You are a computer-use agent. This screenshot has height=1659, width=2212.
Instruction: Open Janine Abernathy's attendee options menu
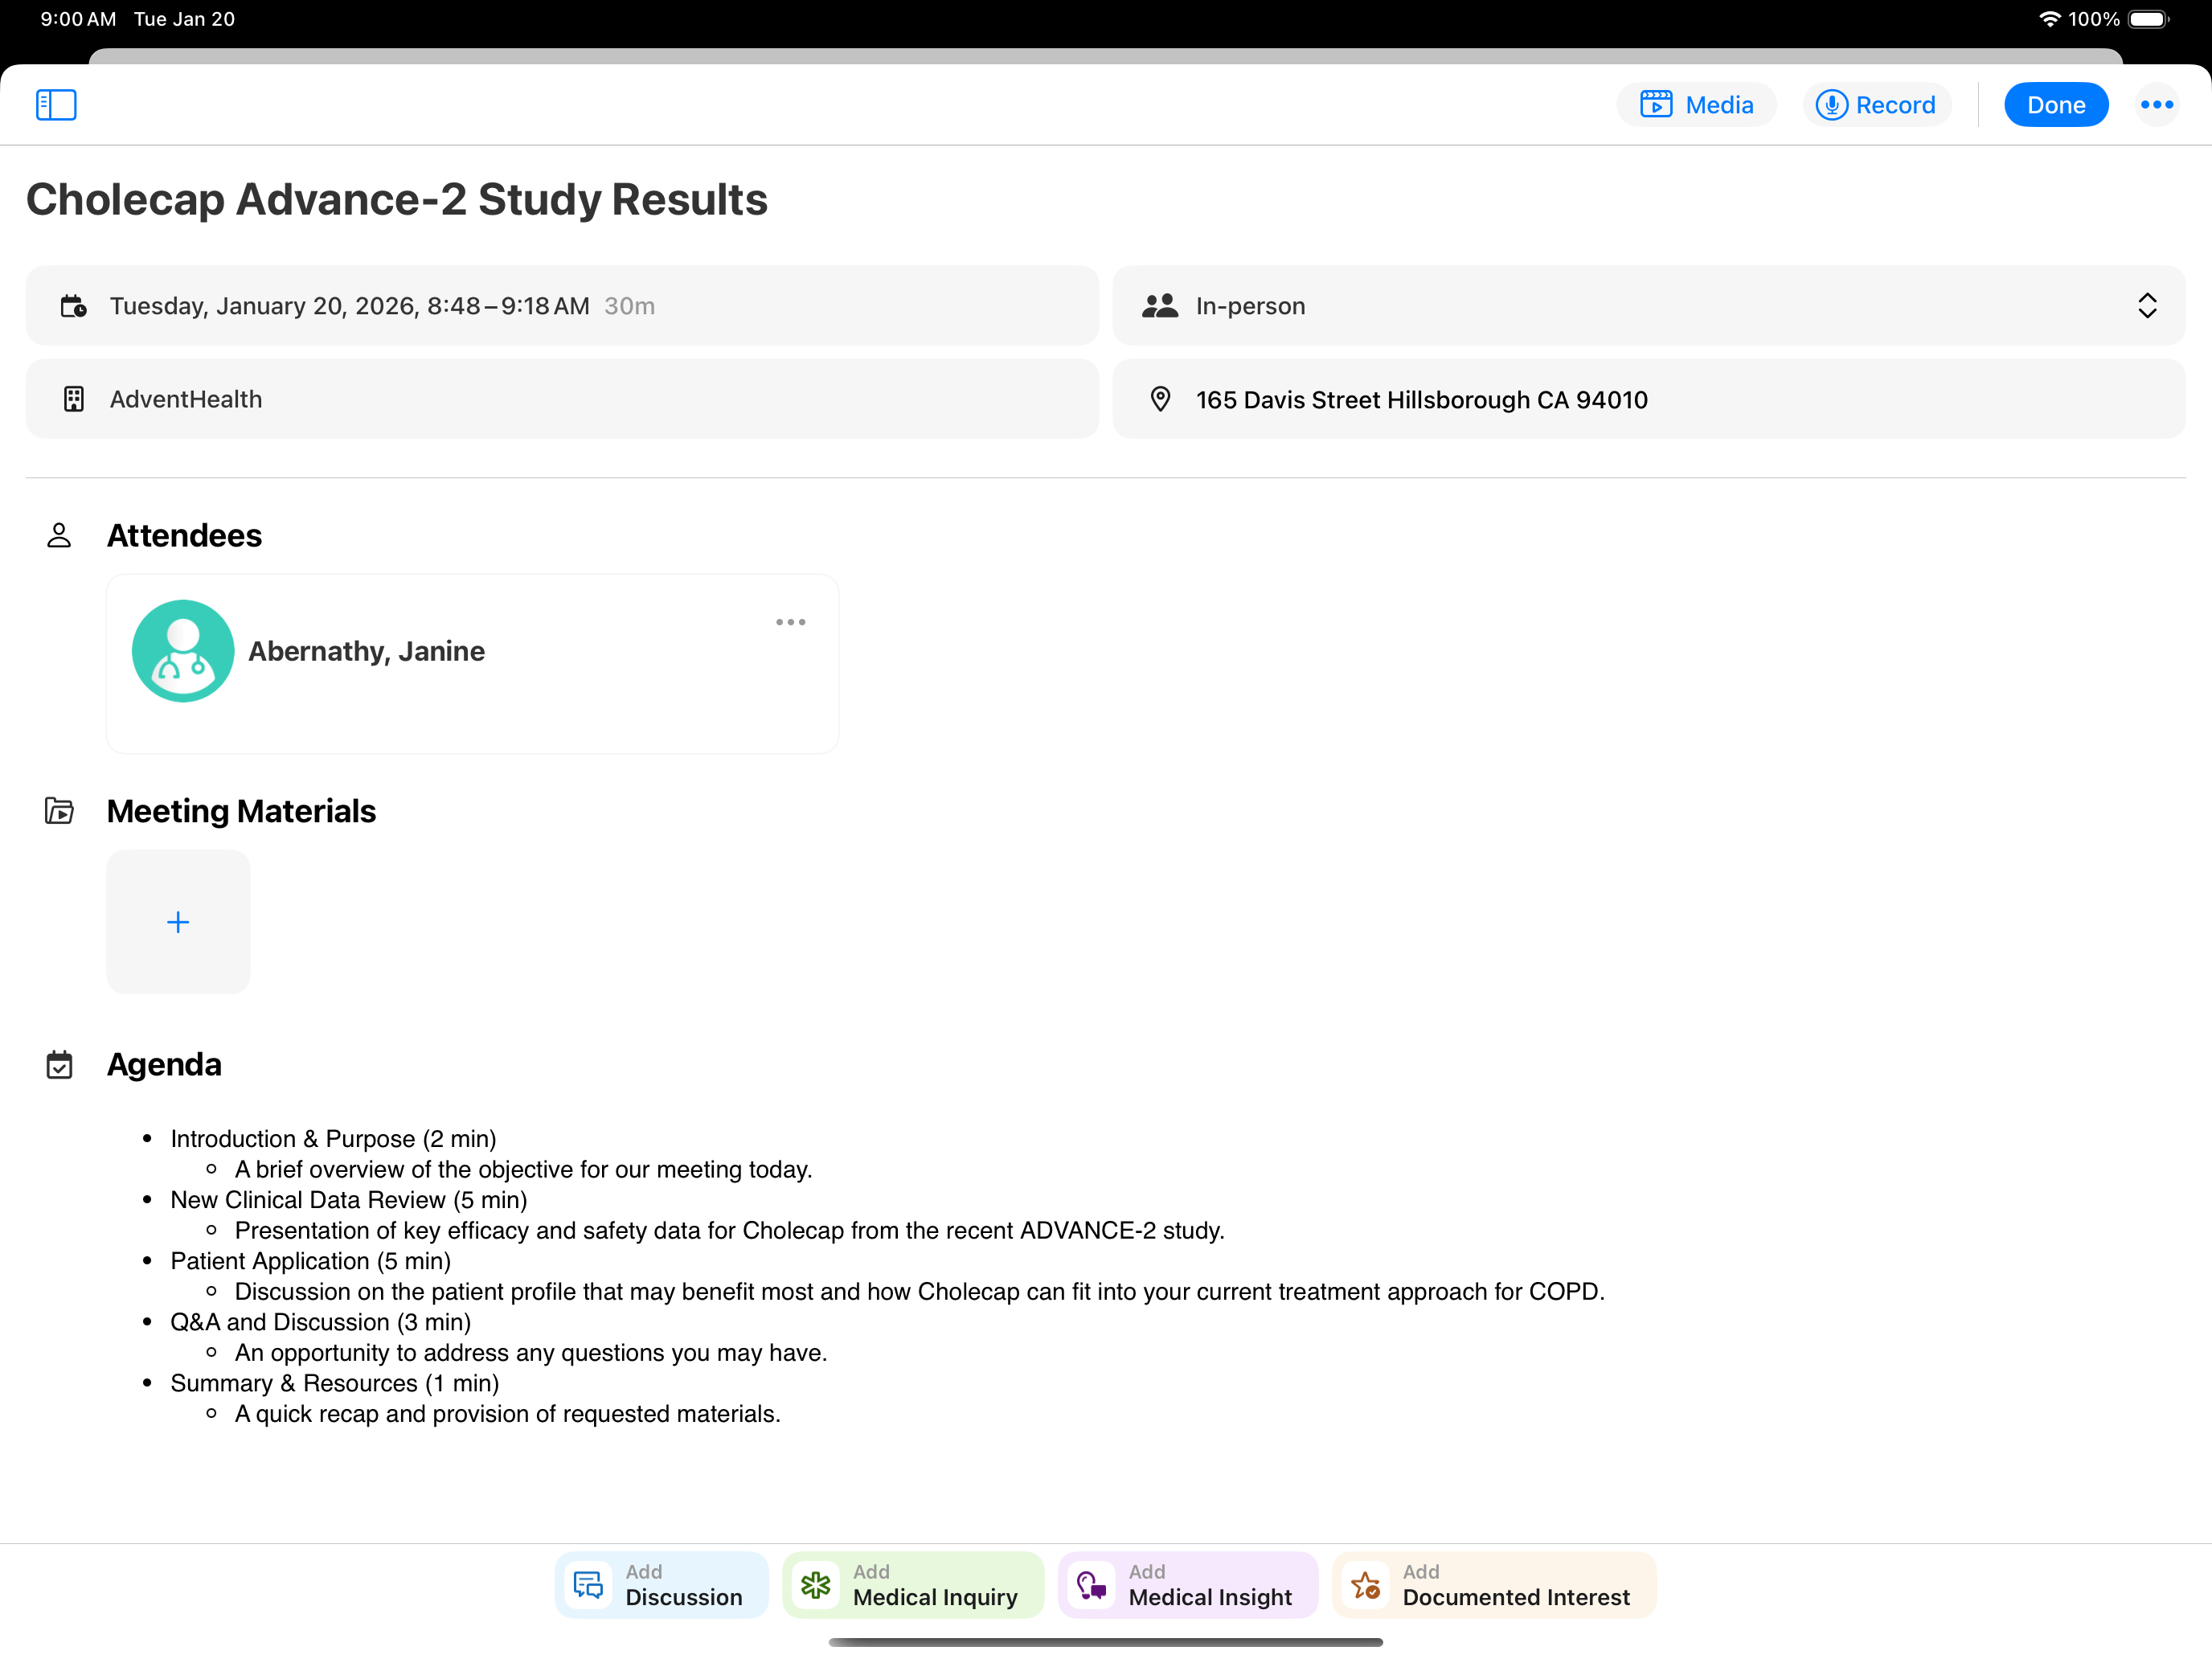pos(790,622)
